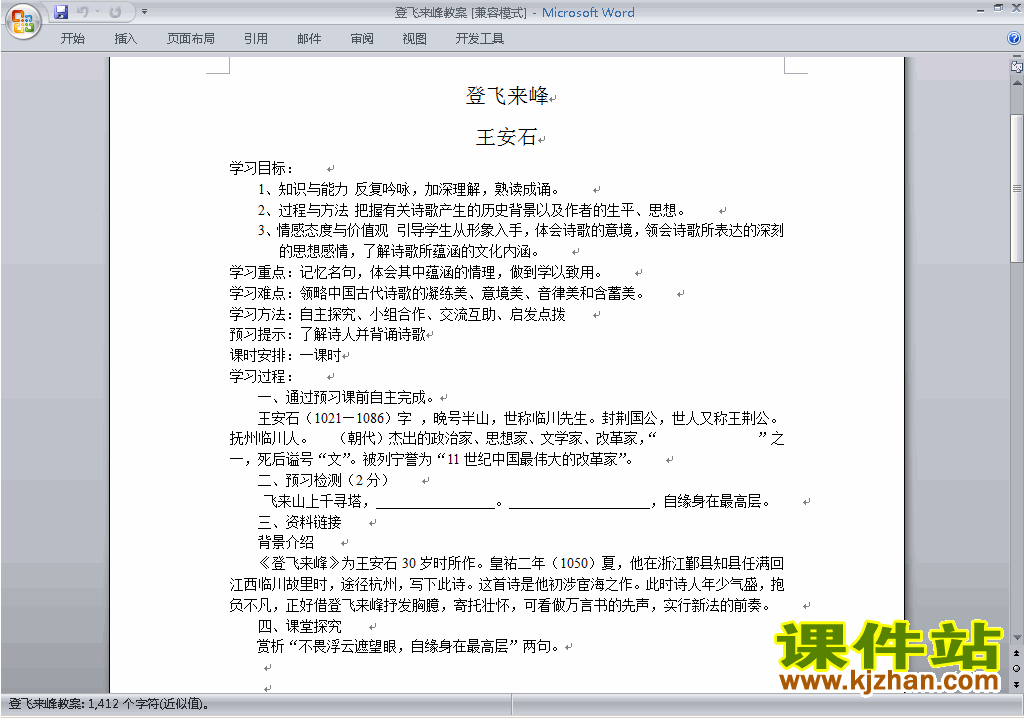
Task: Open the 开发工具 ribbon tab
Action: point(479,39)
